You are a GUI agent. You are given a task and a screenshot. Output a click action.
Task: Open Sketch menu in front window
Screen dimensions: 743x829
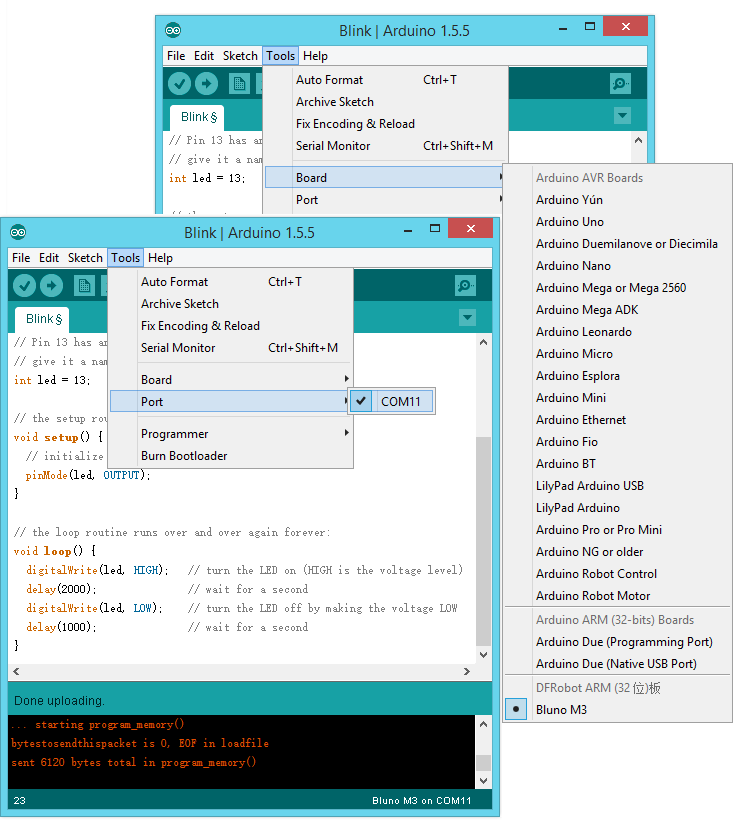click(x=85, y=258)
